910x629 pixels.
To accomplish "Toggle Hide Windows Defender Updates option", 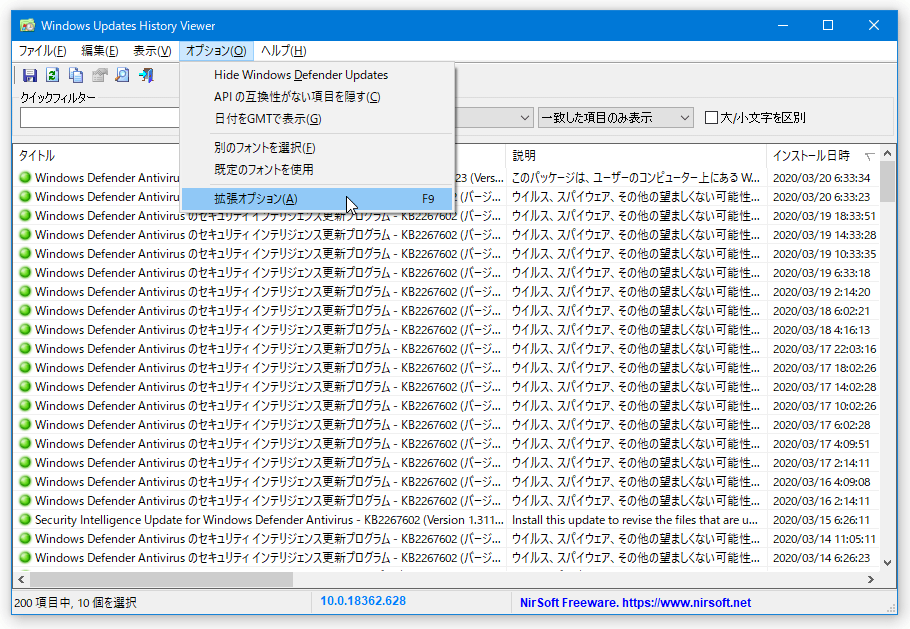I will [316, 75].
